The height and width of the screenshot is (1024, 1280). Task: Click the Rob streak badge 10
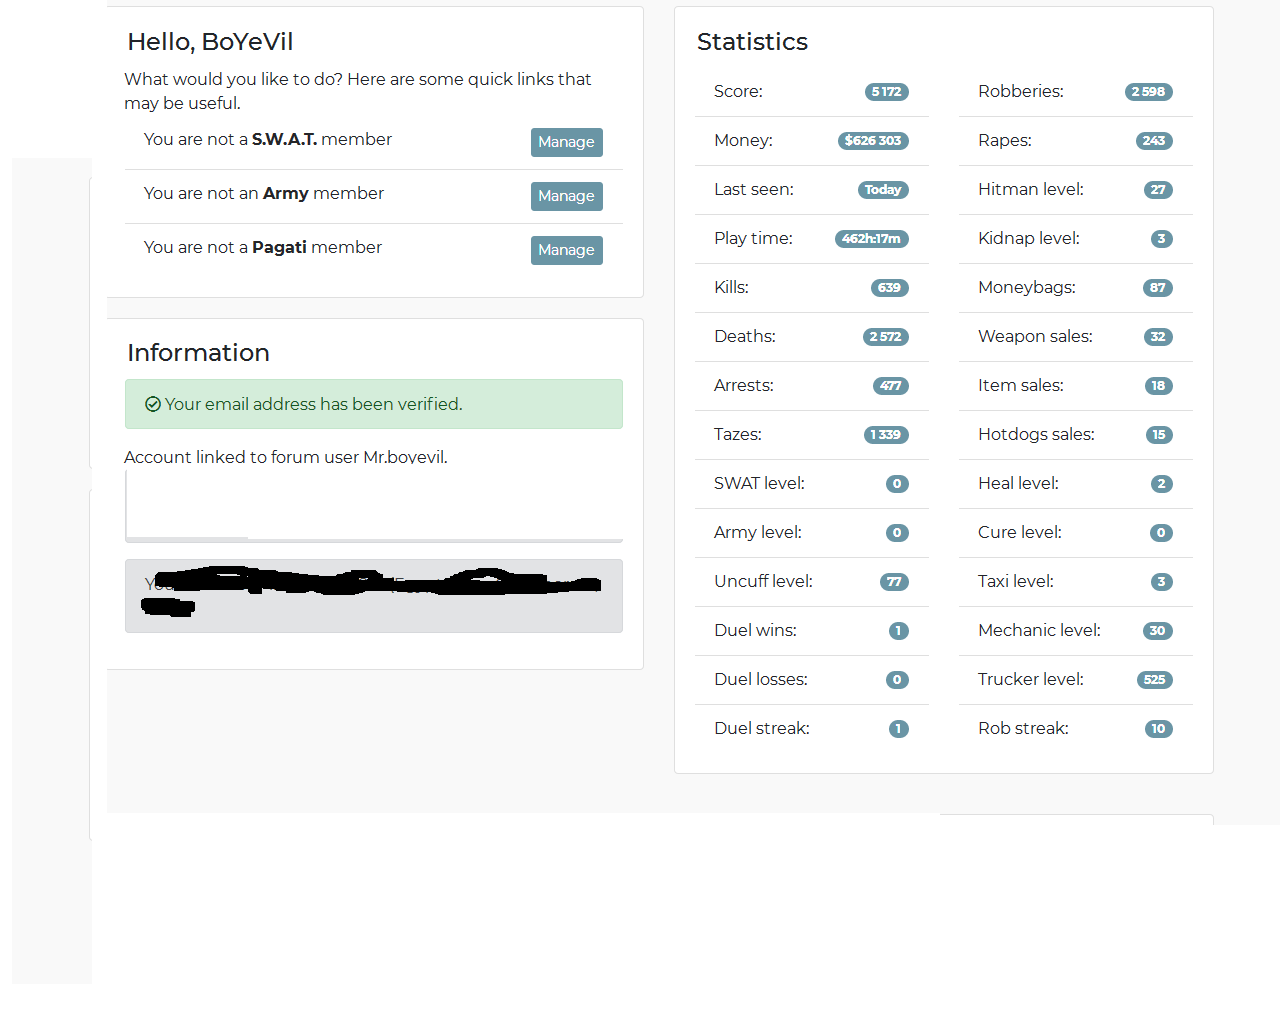1159,729
